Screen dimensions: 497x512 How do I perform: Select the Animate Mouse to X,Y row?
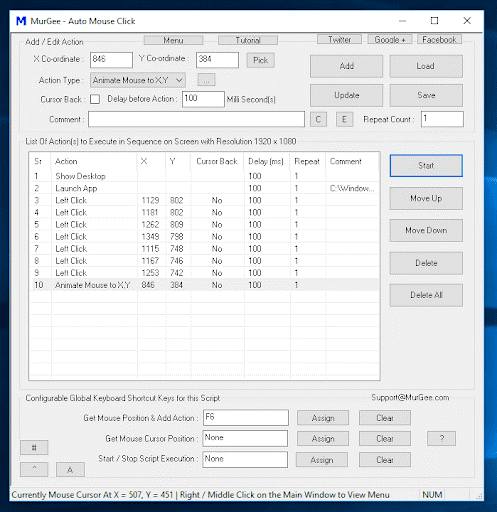[204, 285]
